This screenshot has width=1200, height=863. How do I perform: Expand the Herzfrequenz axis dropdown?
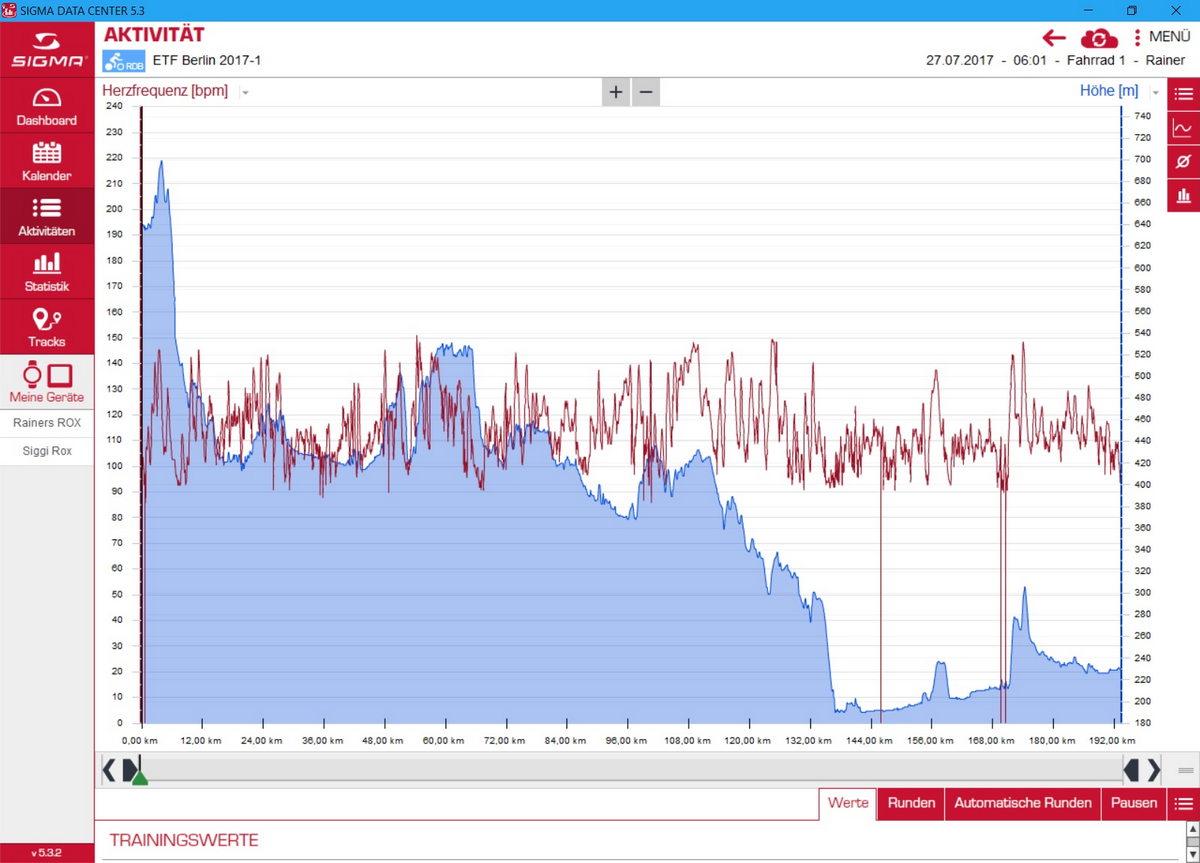tap(245, 92)
